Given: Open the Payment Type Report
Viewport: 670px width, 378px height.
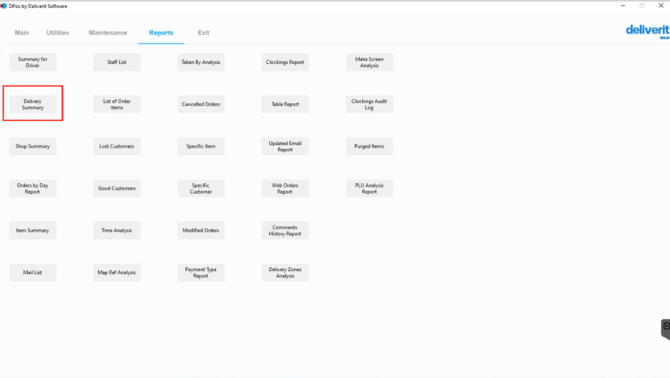Looking at the screenshot, I should (x=201, y=273).
